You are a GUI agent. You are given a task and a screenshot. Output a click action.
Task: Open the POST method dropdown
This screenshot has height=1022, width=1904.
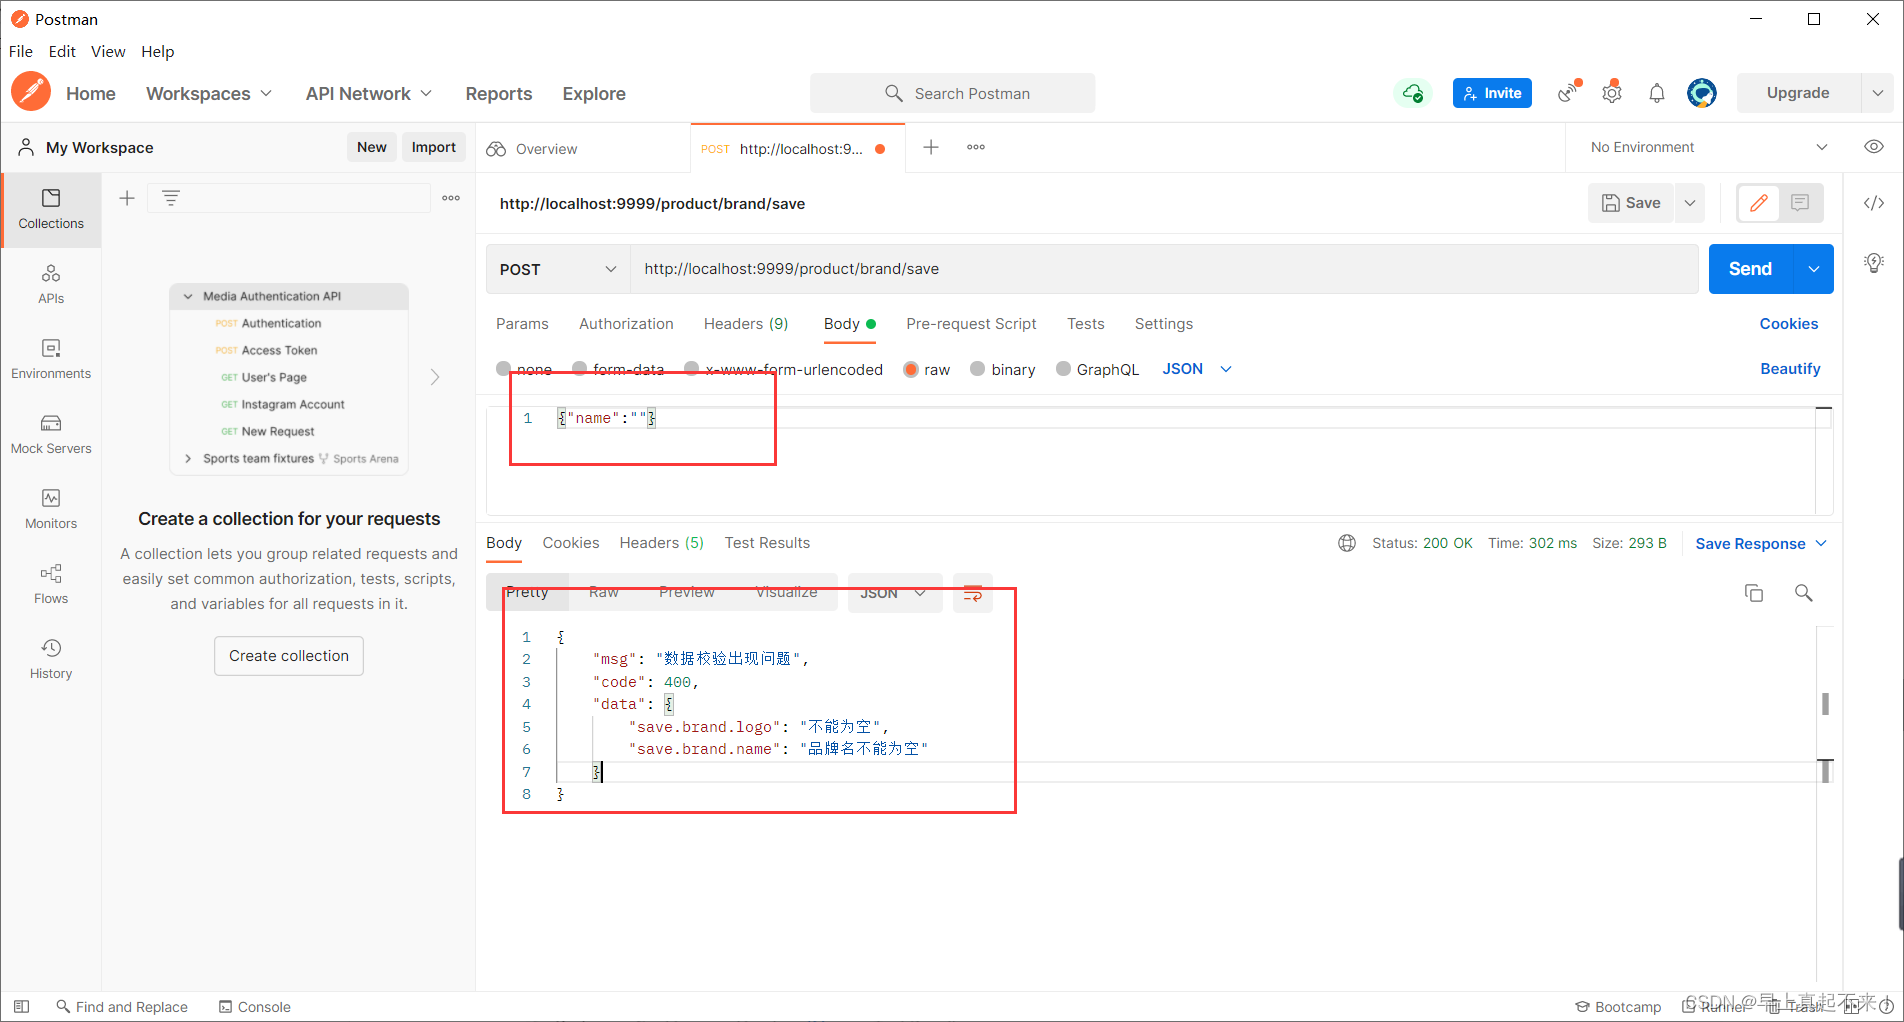pos(558,269)
